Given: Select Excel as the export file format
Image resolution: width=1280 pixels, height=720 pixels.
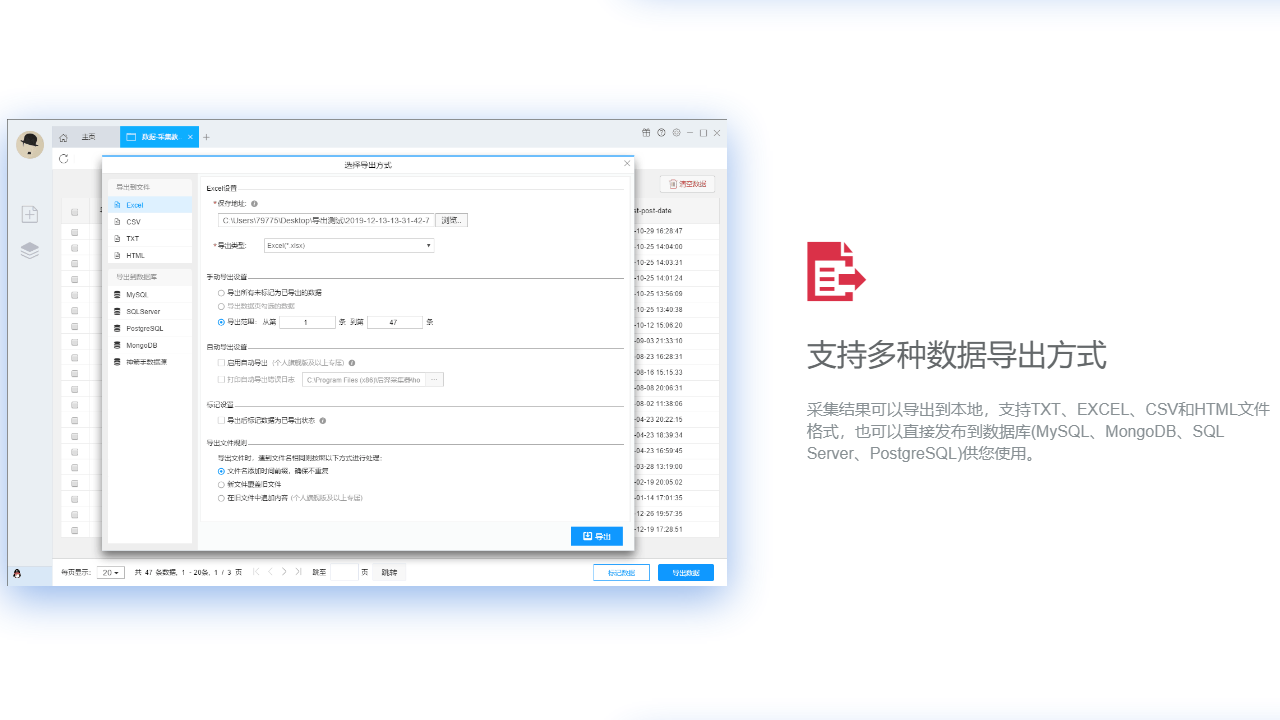Looking at the screenshot, I should click(x=136, y=205).
